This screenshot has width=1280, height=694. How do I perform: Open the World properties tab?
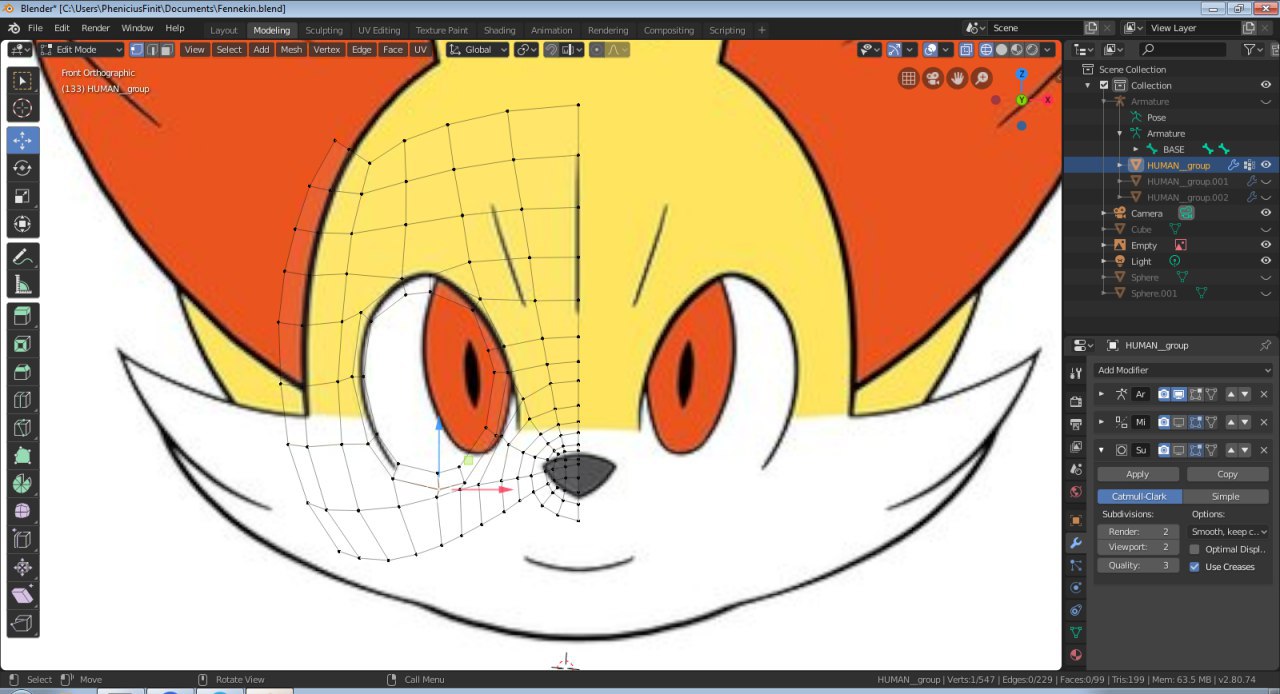(x=1076, y=492)
